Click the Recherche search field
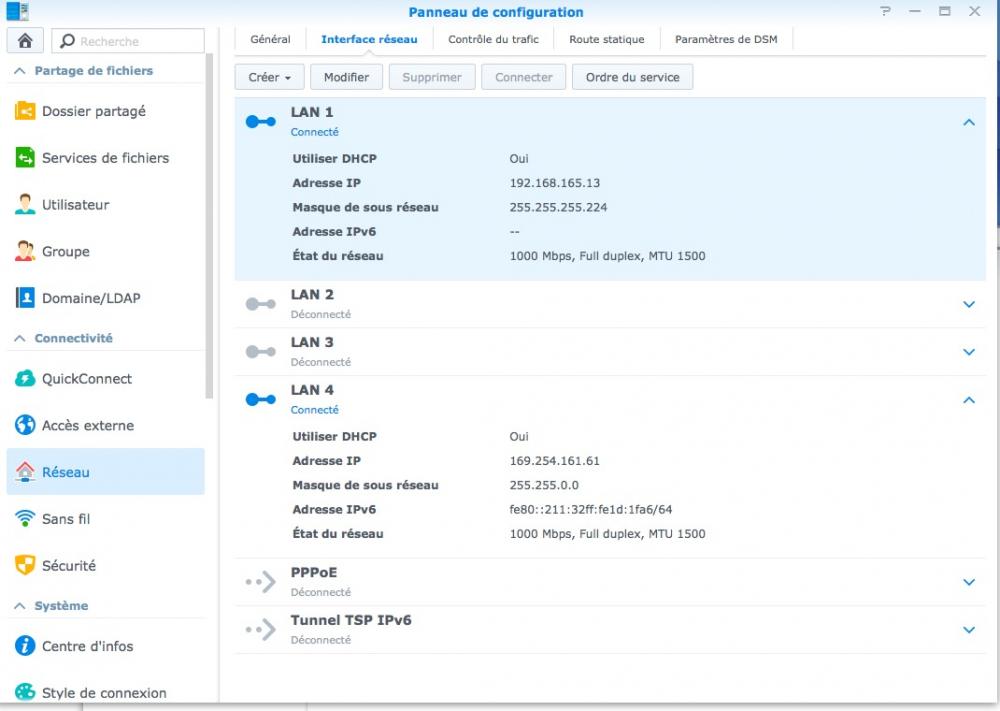 [x=135, y=41]
